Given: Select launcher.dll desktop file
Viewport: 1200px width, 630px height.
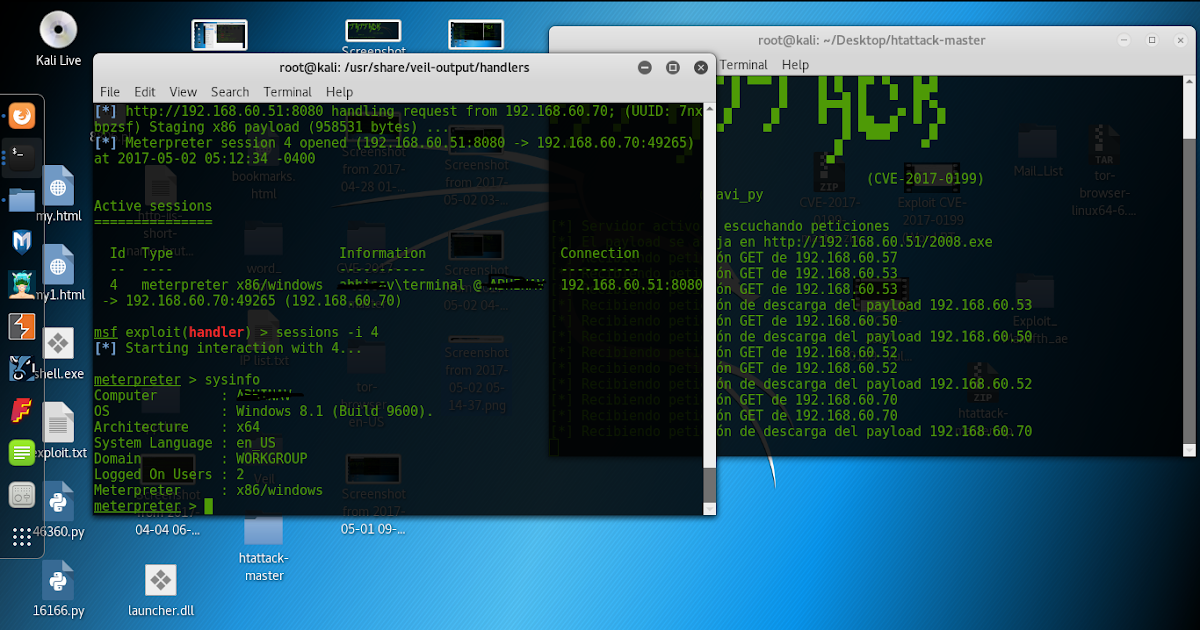Looking at the screenshot, I should [x=161, y=589].
